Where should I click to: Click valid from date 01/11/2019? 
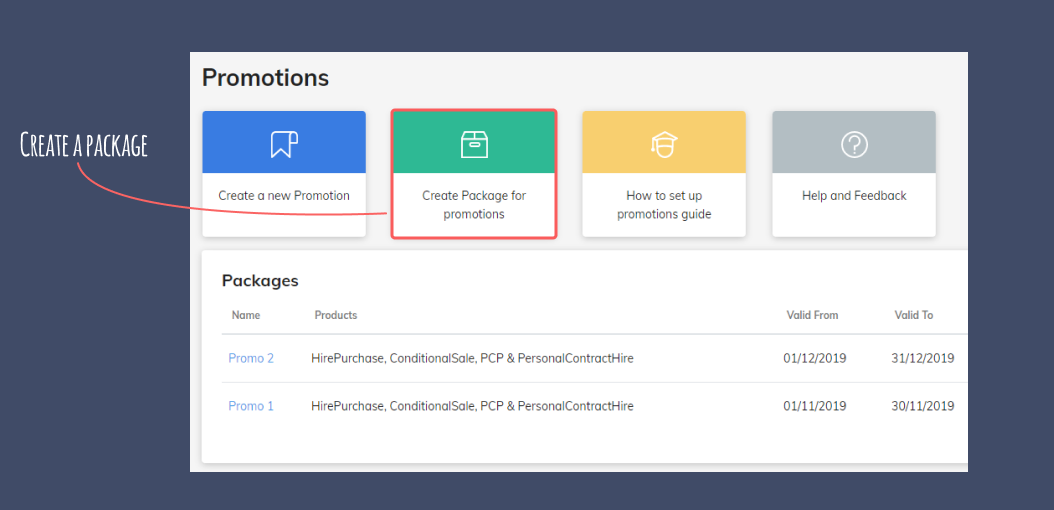coord(815,406)
